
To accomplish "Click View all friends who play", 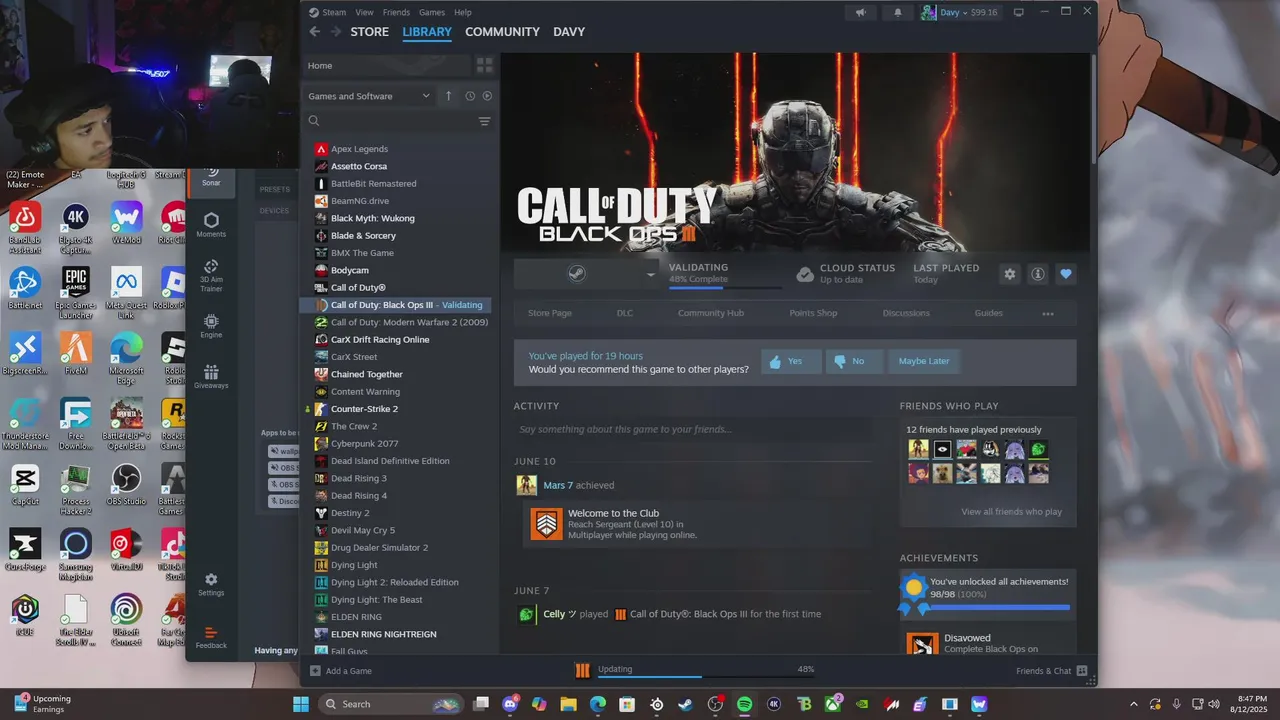I will tap(1012, 512).
